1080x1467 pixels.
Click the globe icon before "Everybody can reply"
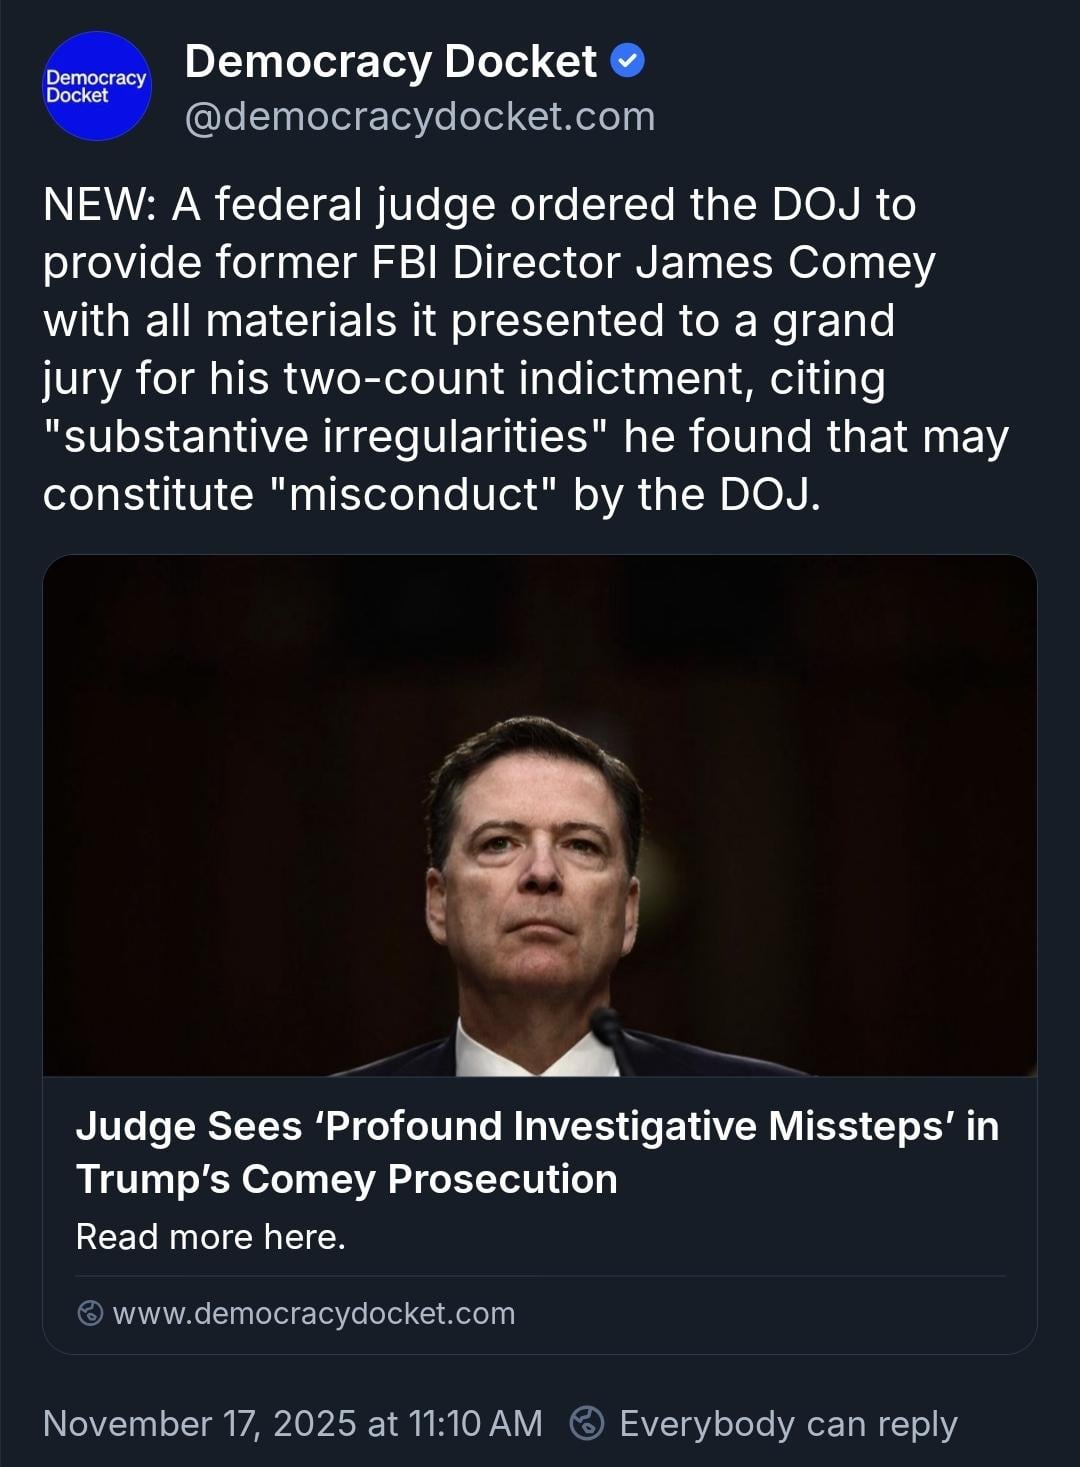coord(586,1423)
